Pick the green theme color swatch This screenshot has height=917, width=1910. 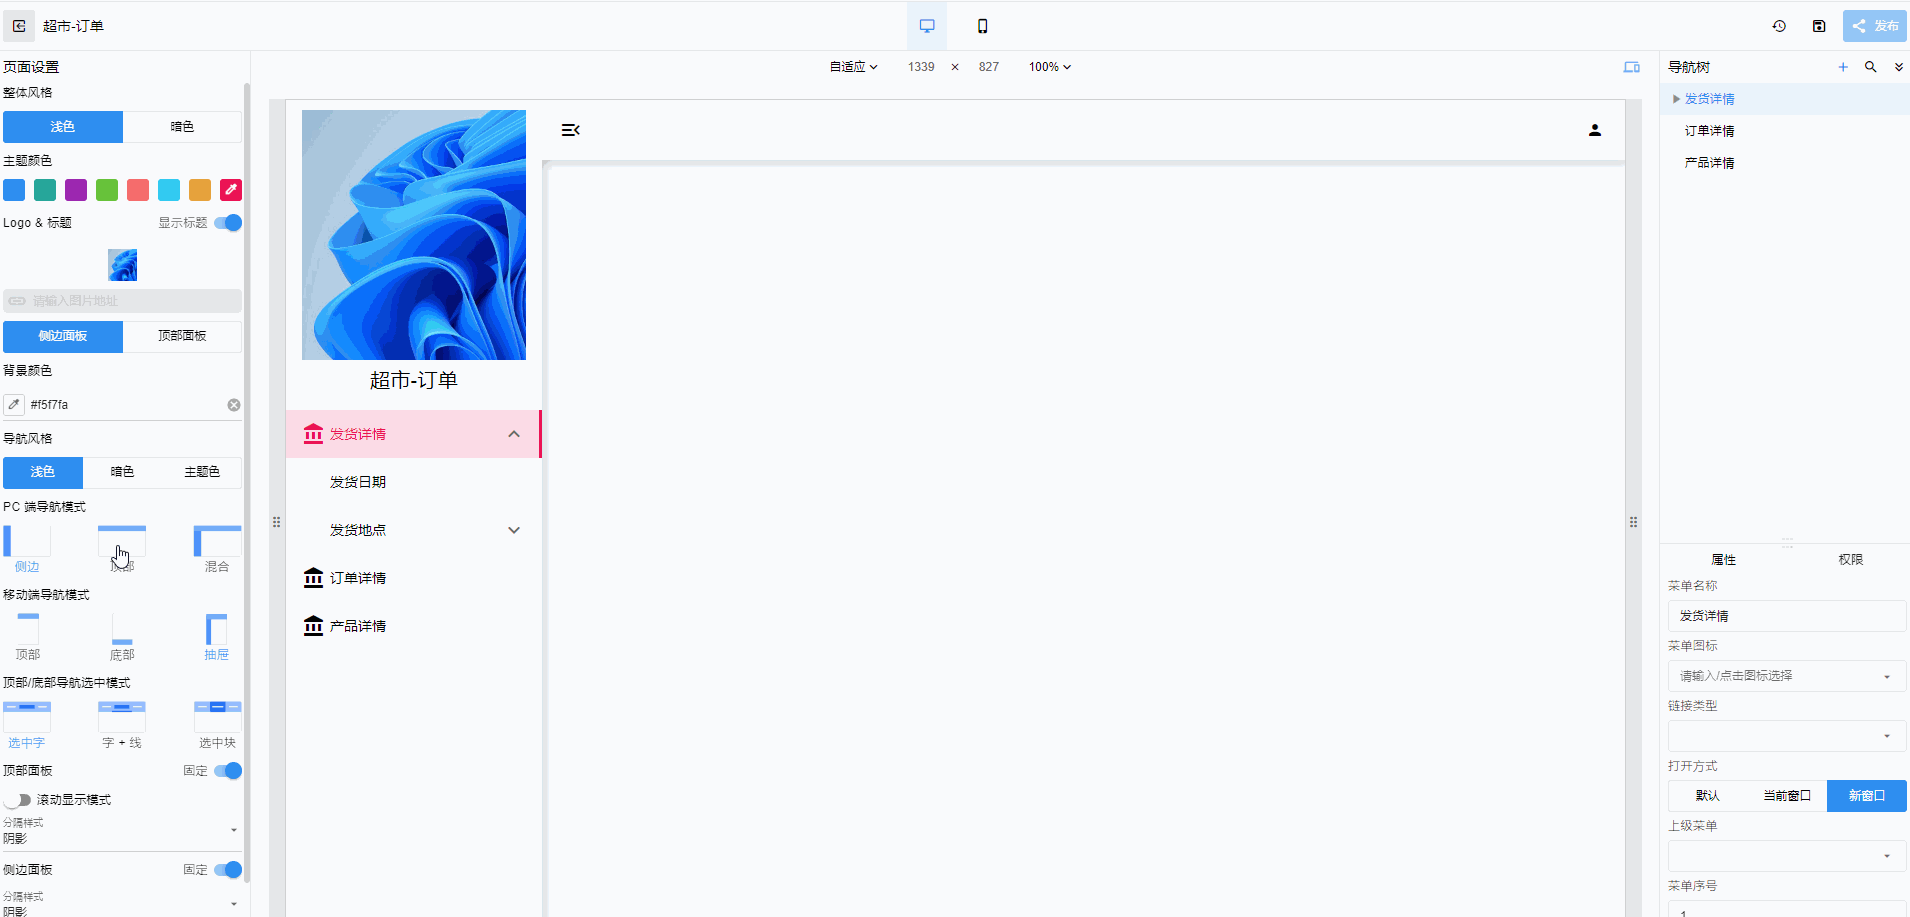pos(107,190)
